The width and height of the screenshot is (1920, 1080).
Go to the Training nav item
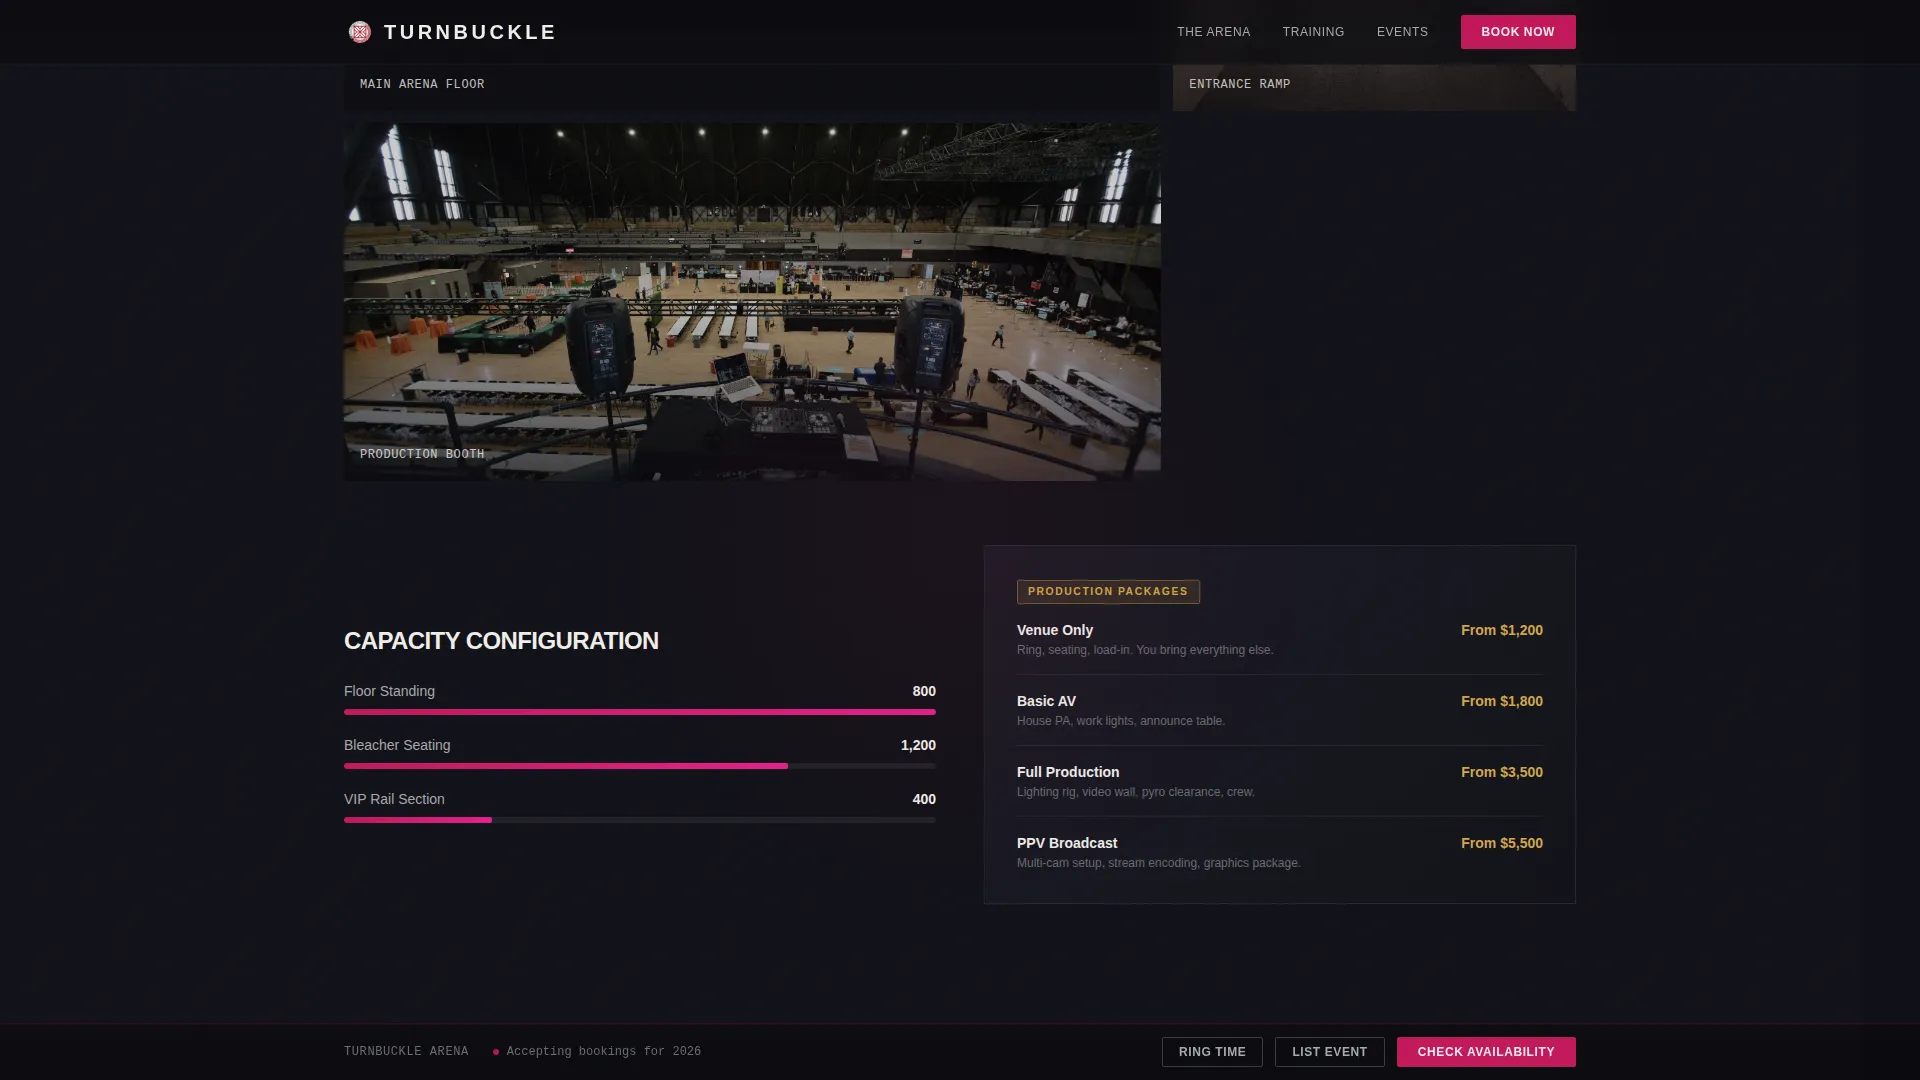pos(1313,32)
